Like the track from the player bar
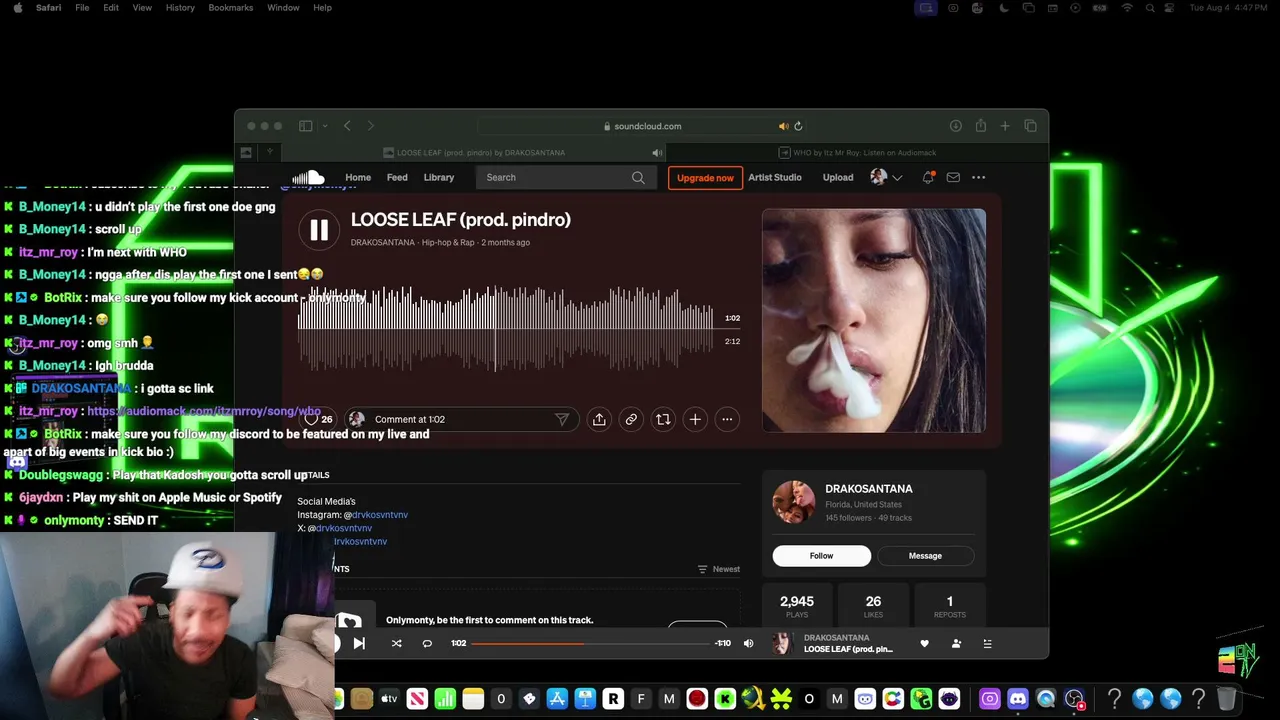 (x=924, y=643)
